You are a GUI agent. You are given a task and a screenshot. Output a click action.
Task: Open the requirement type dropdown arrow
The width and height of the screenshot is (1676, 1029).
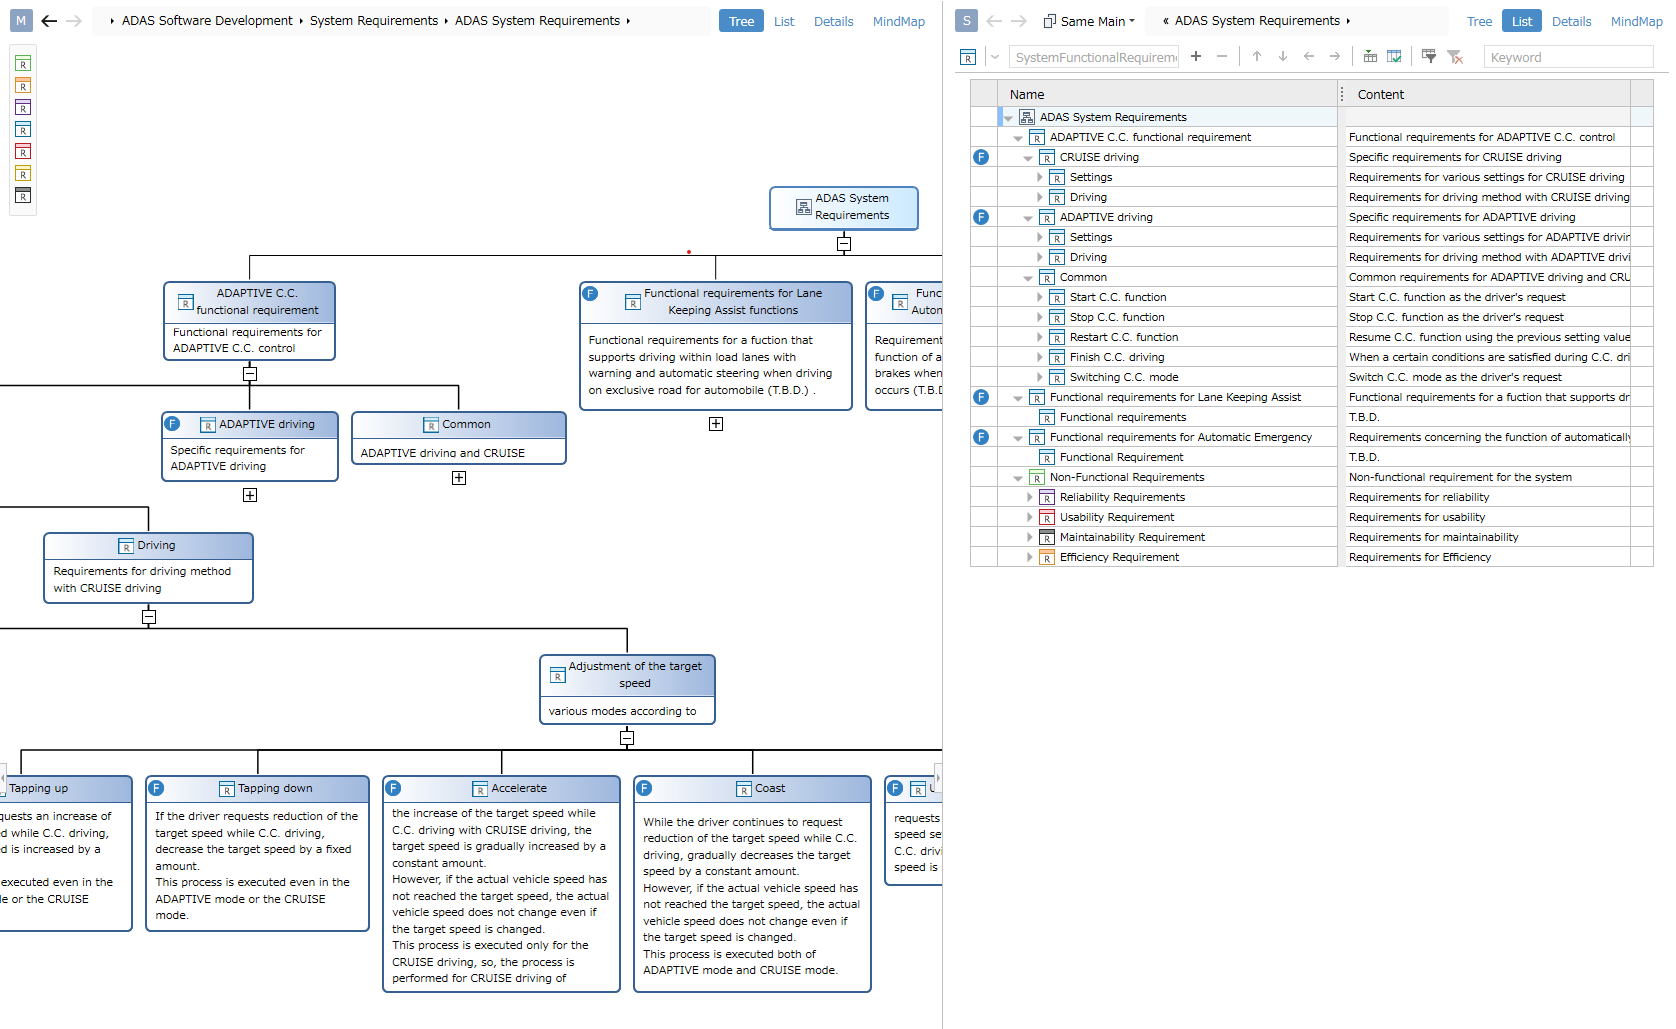pyautogui.click(x=995, y=57)
